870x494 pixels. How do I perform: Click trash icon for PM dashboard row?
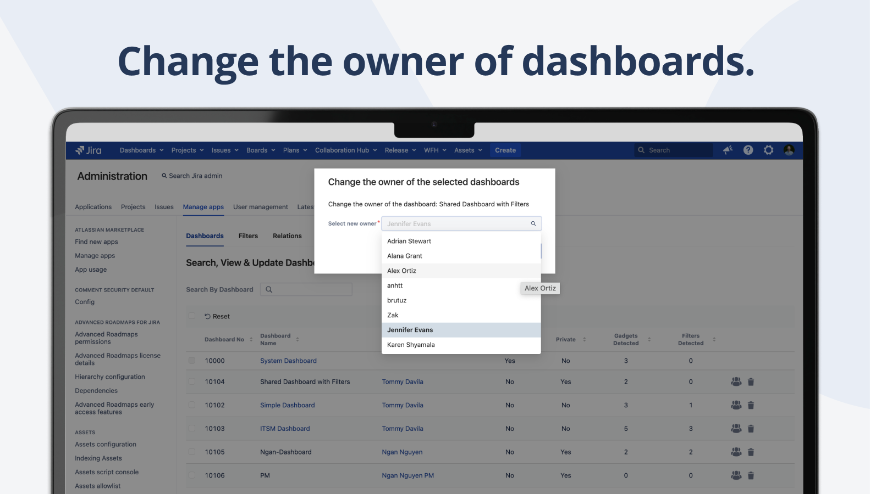751,475
